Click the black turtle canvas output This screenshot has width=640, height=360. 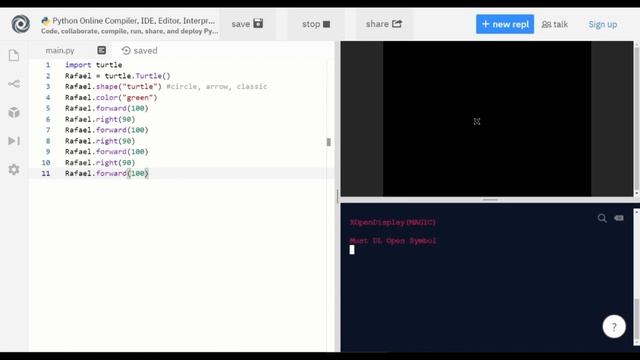(487, 119)
